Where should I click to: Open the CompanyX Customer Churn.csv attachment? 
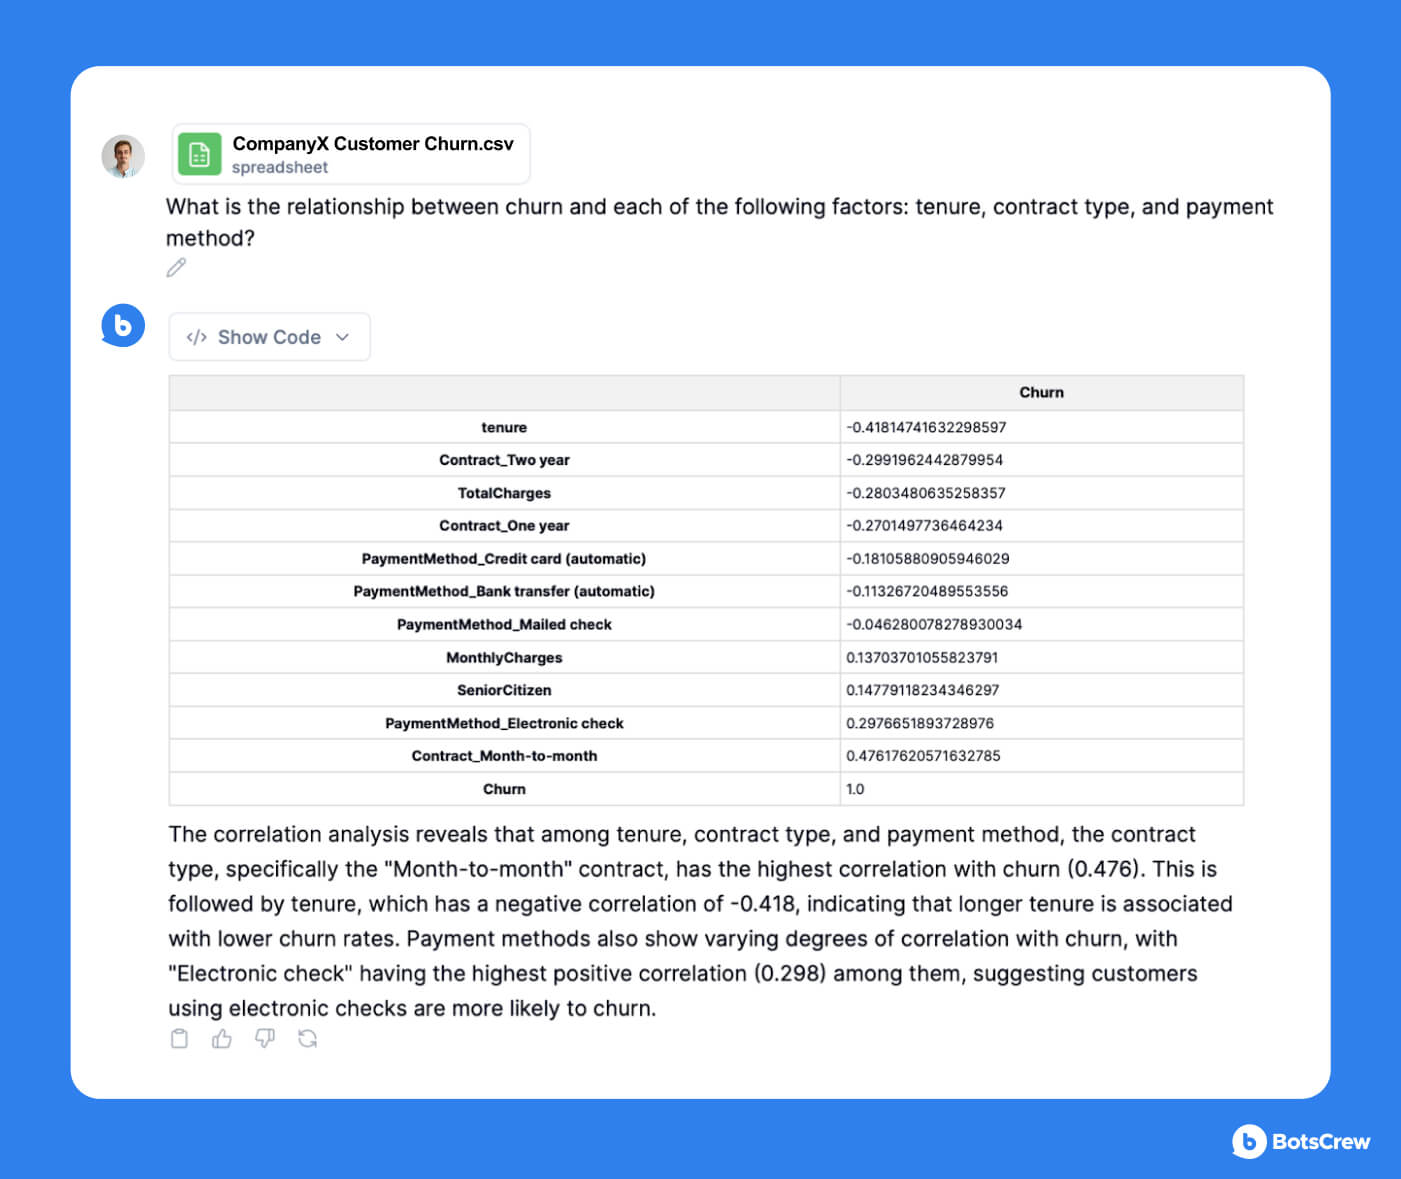coord(351,154)
